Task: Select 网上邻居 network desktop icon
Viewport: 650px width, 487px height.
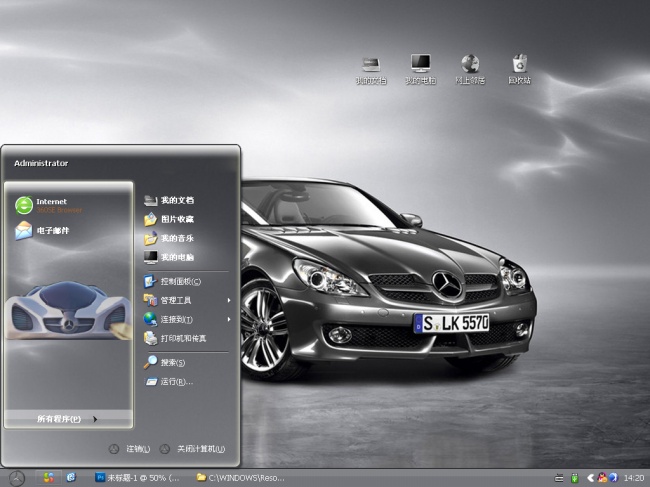Action: click(x=470, y=70)
